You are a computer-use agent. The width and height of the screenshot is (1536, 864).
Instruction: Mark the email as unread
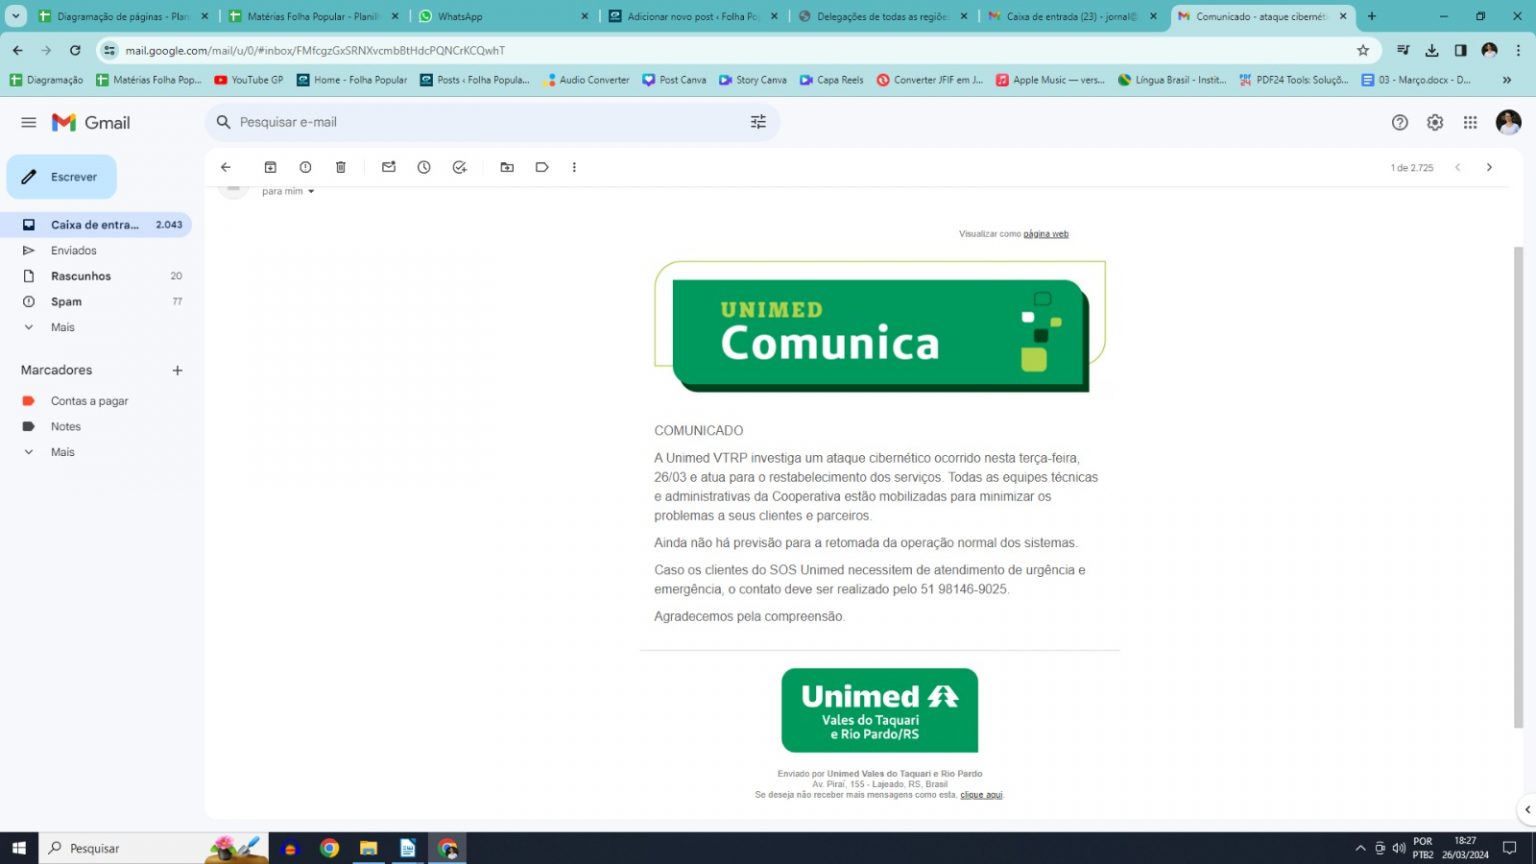[389, 167]
